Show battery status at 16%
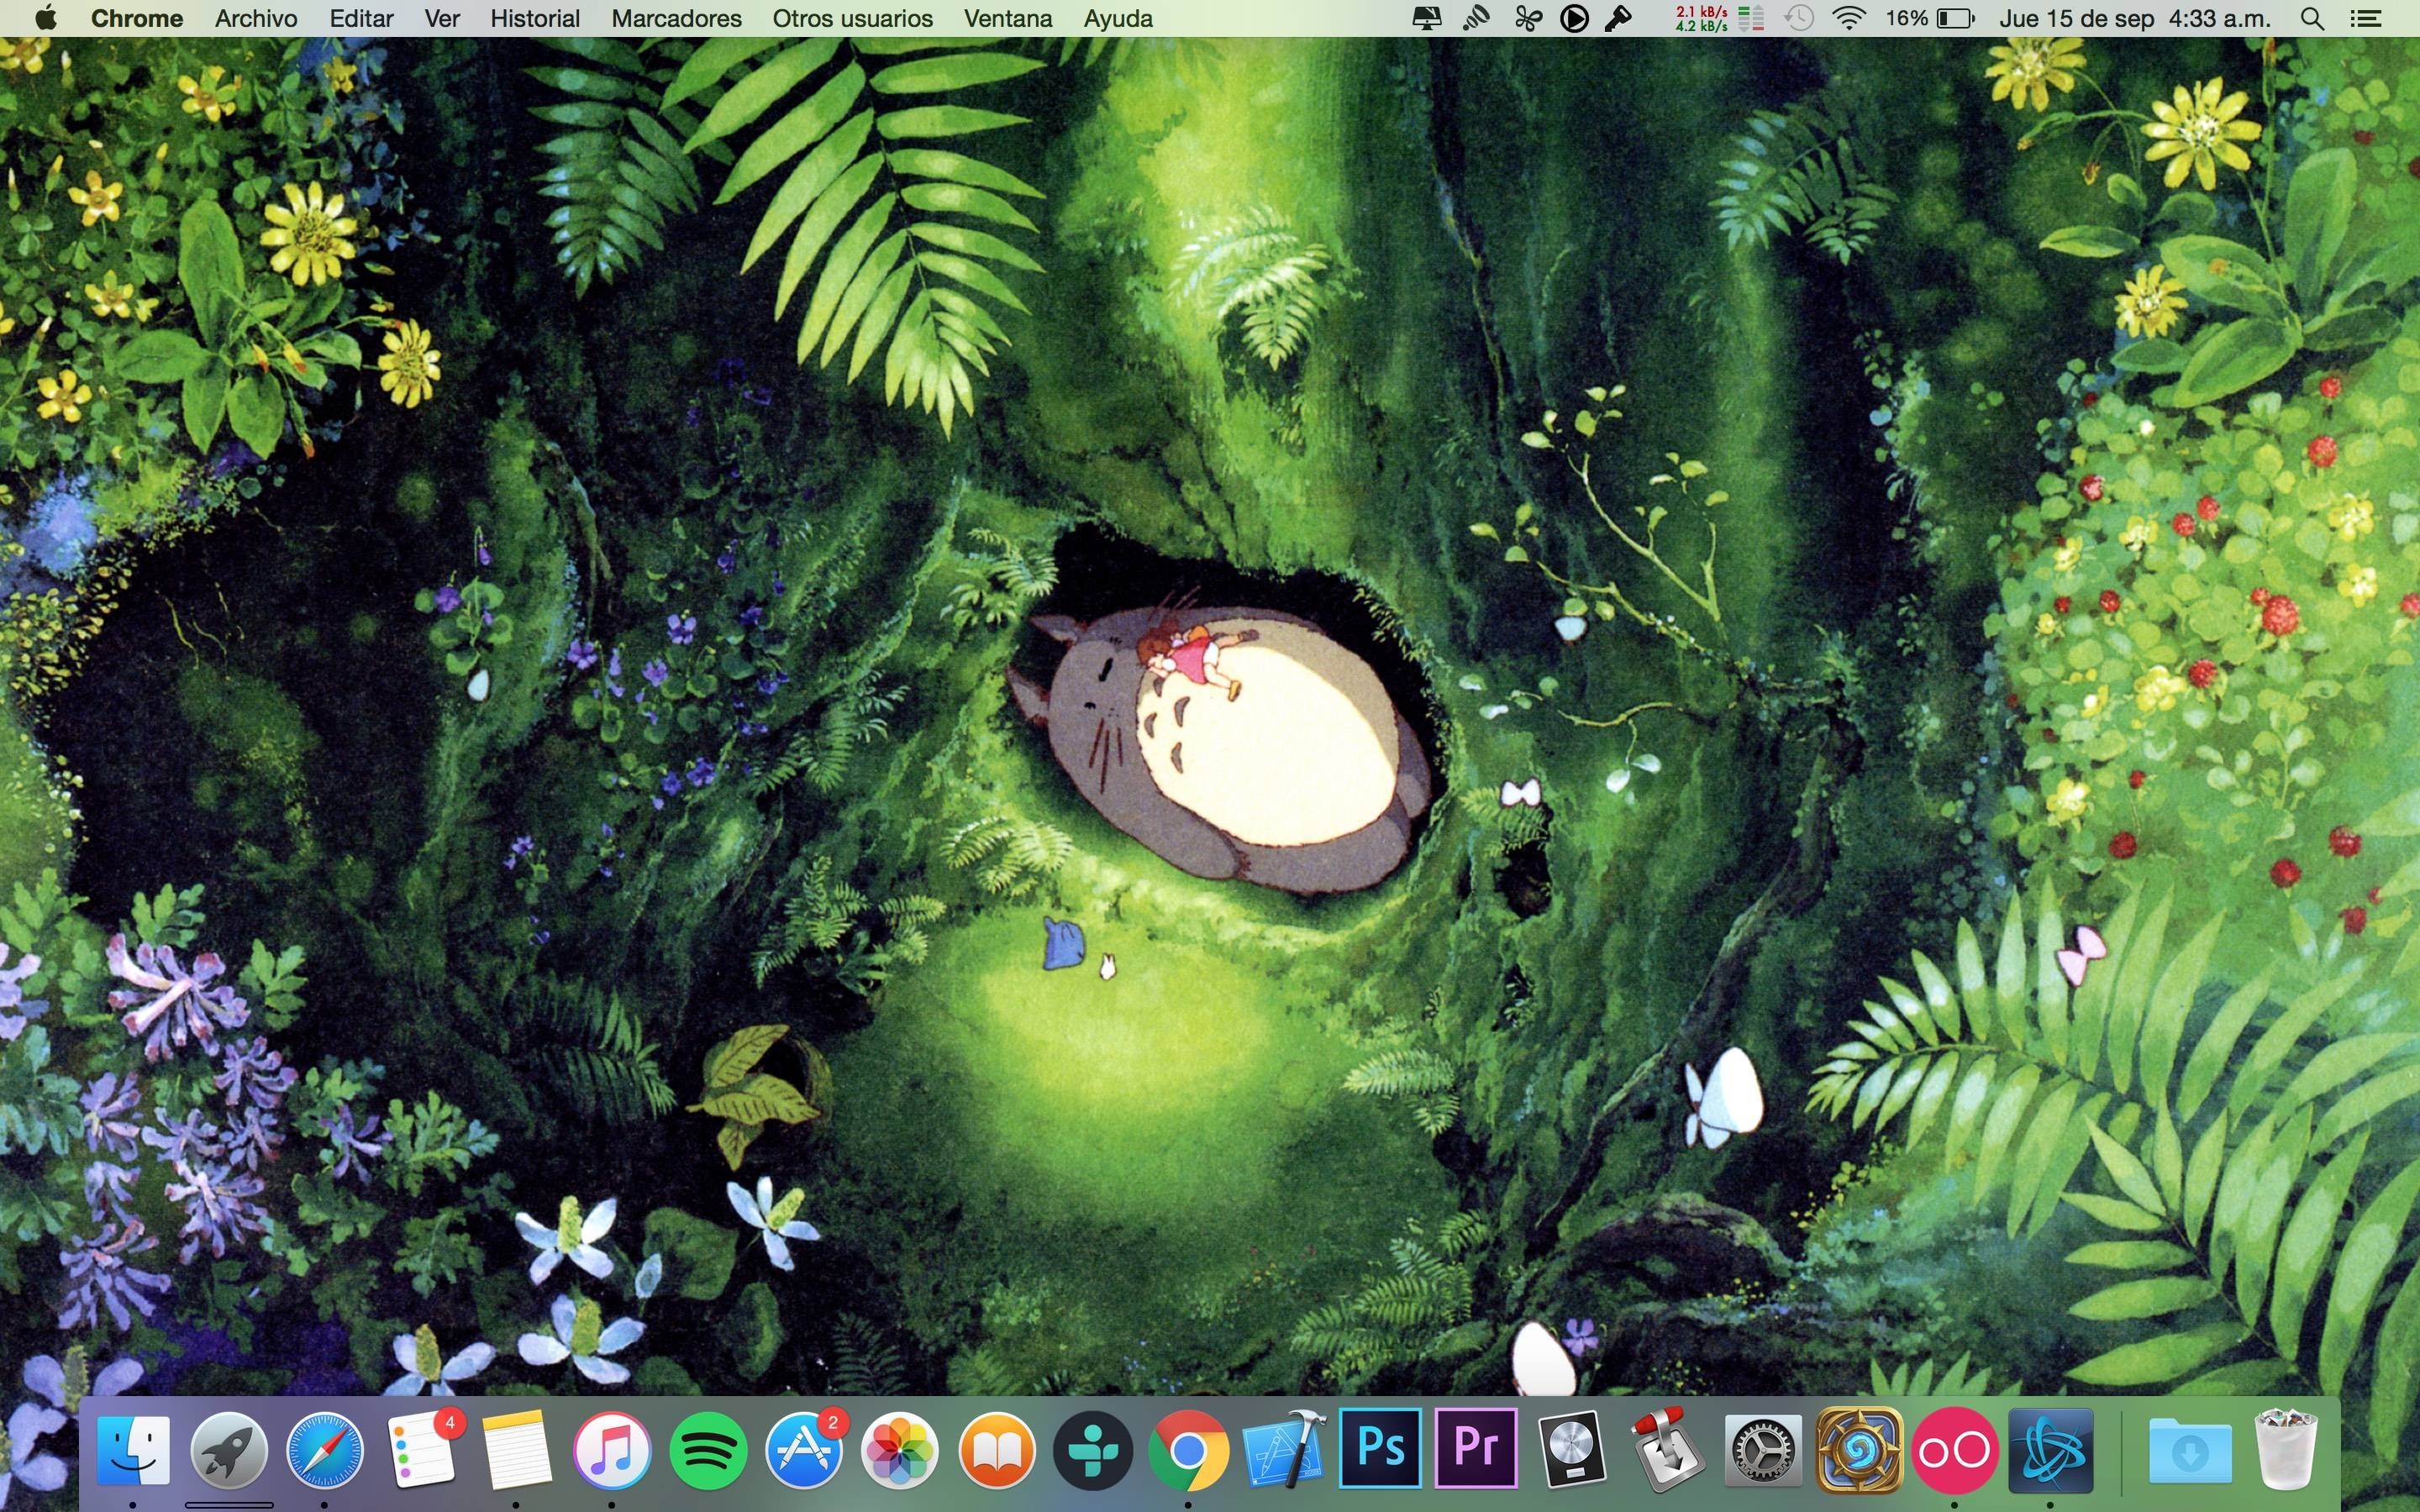This screenshot has height=1512, width=2420. (1931, 18)
